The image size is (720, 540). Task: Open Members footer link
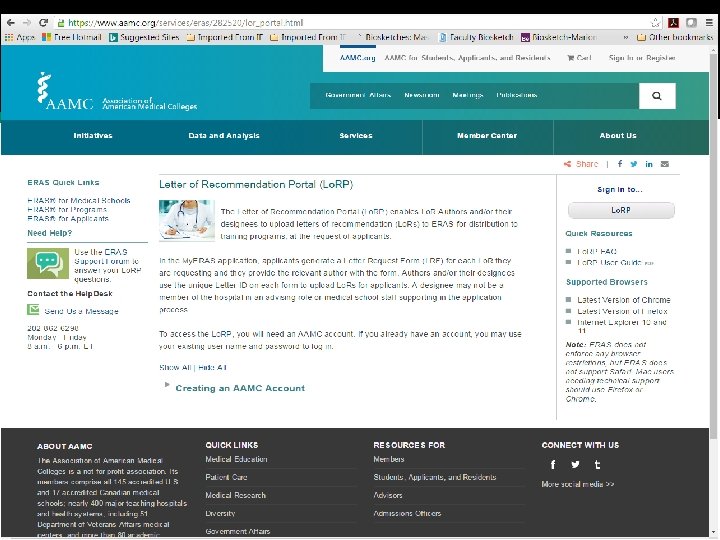click(388, 459)
